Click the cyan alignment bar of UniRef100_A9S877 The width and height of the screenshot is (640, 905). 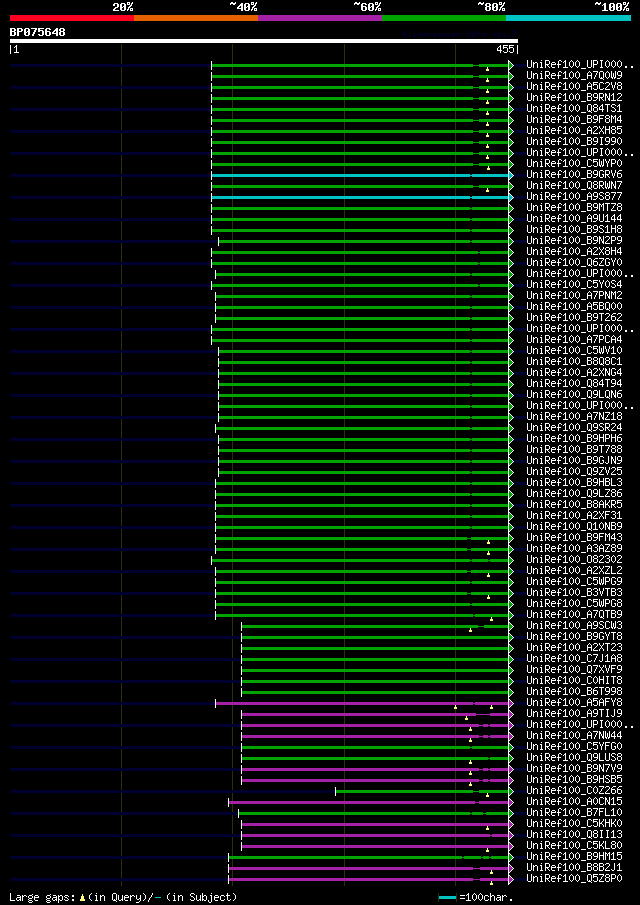[360, 197]
